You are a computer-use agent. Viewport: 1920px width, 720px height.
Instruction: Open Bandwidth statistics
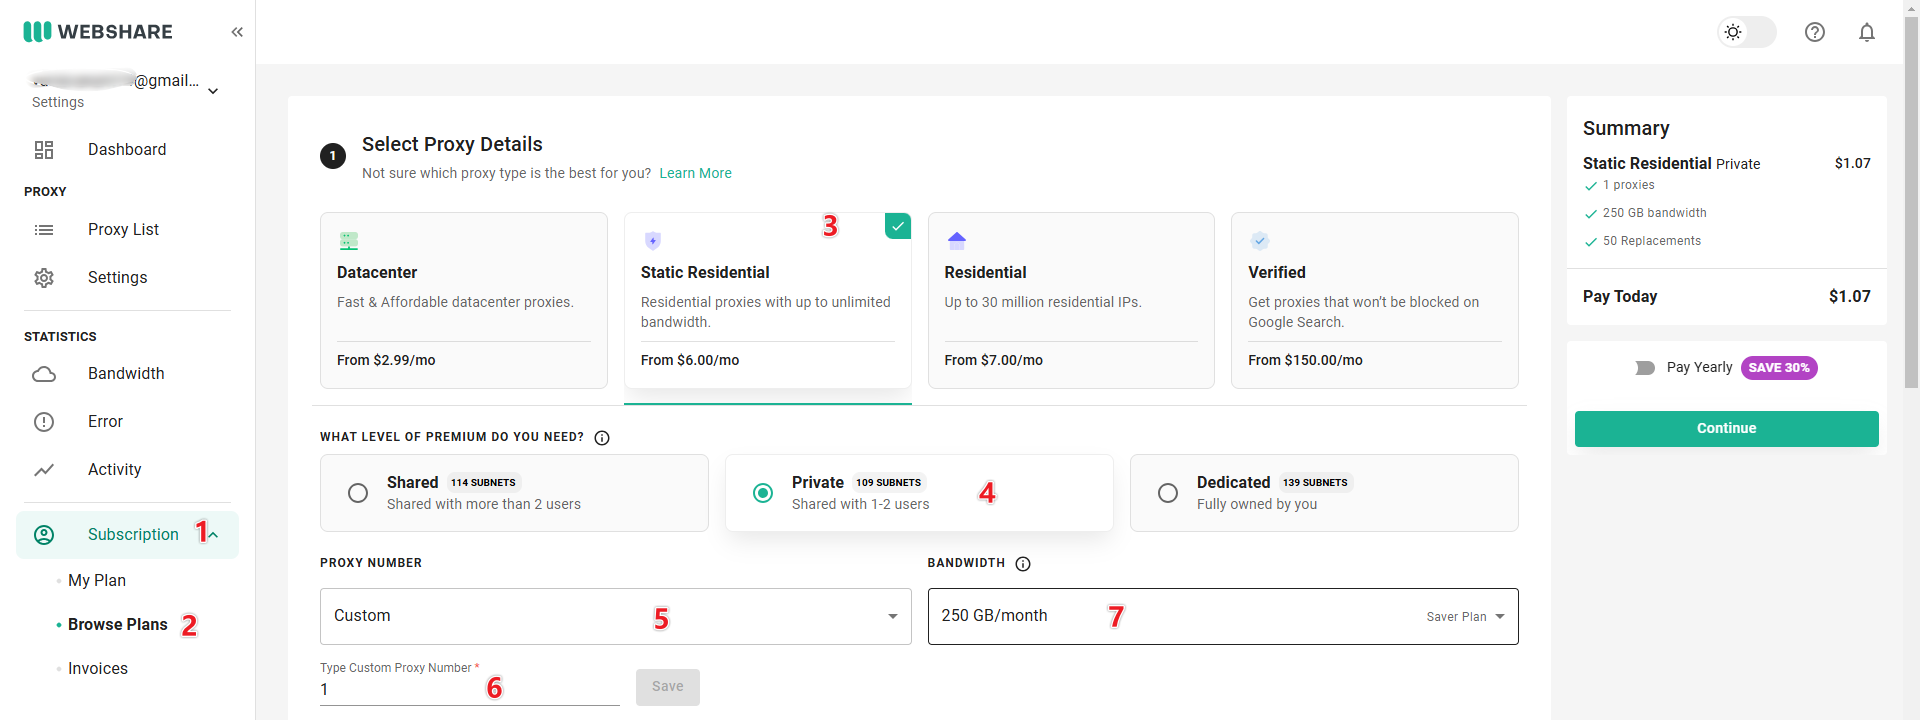[126, 374]
